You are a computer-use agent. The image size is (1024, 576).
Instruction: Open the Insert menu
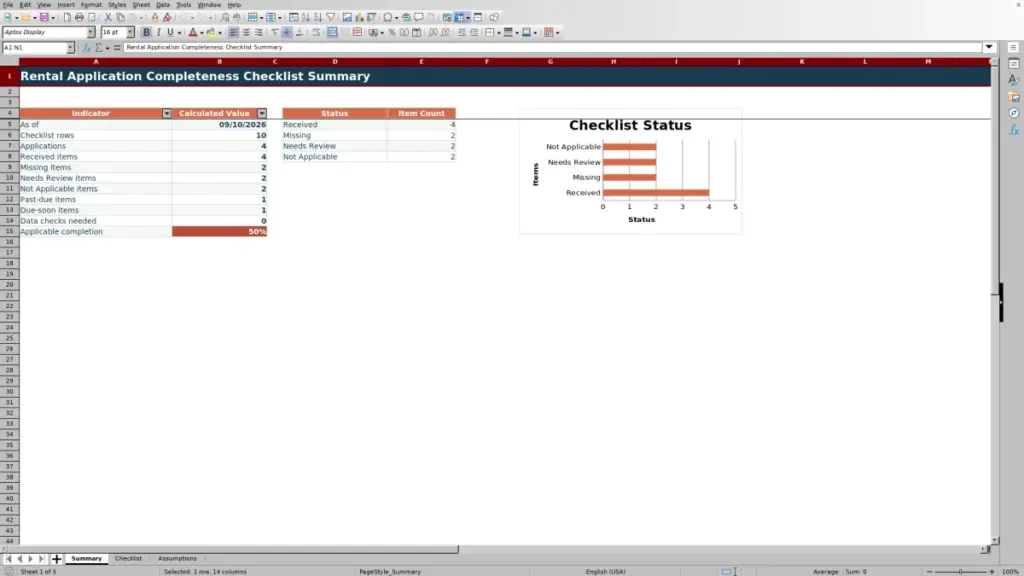66,5
